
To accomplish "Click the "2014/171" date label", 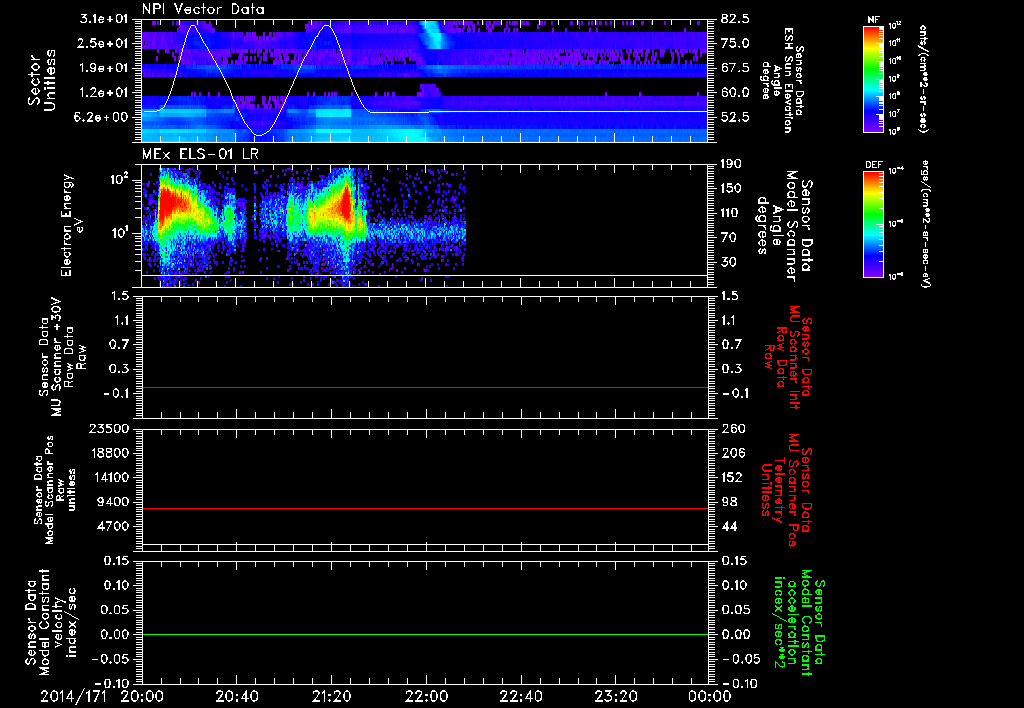I will [x=73, y=696].
